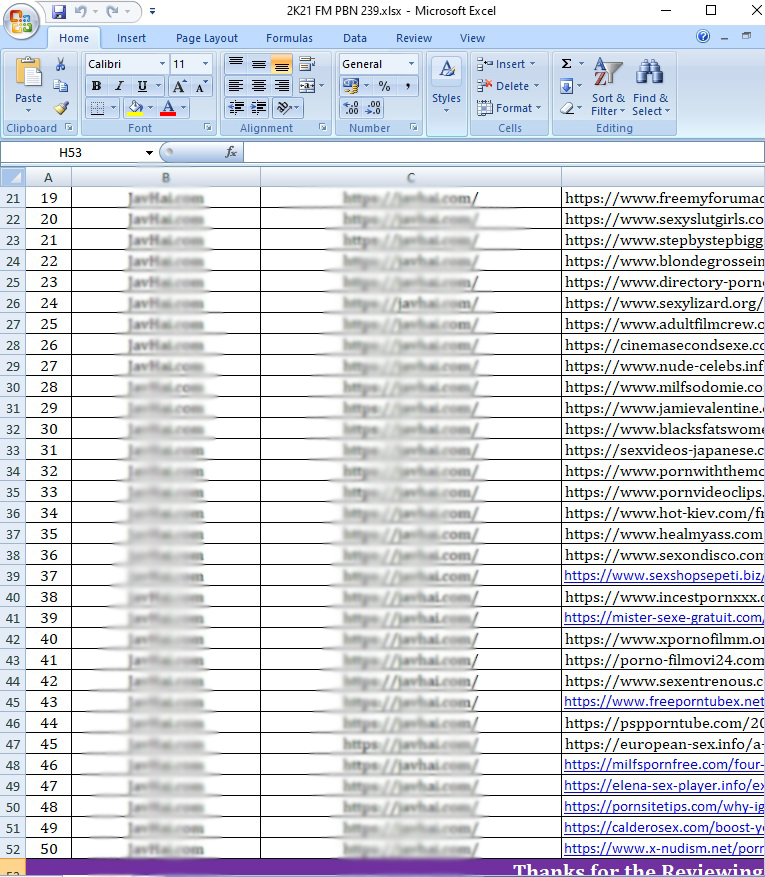Toggle Wrap Text

click(307, 63)
